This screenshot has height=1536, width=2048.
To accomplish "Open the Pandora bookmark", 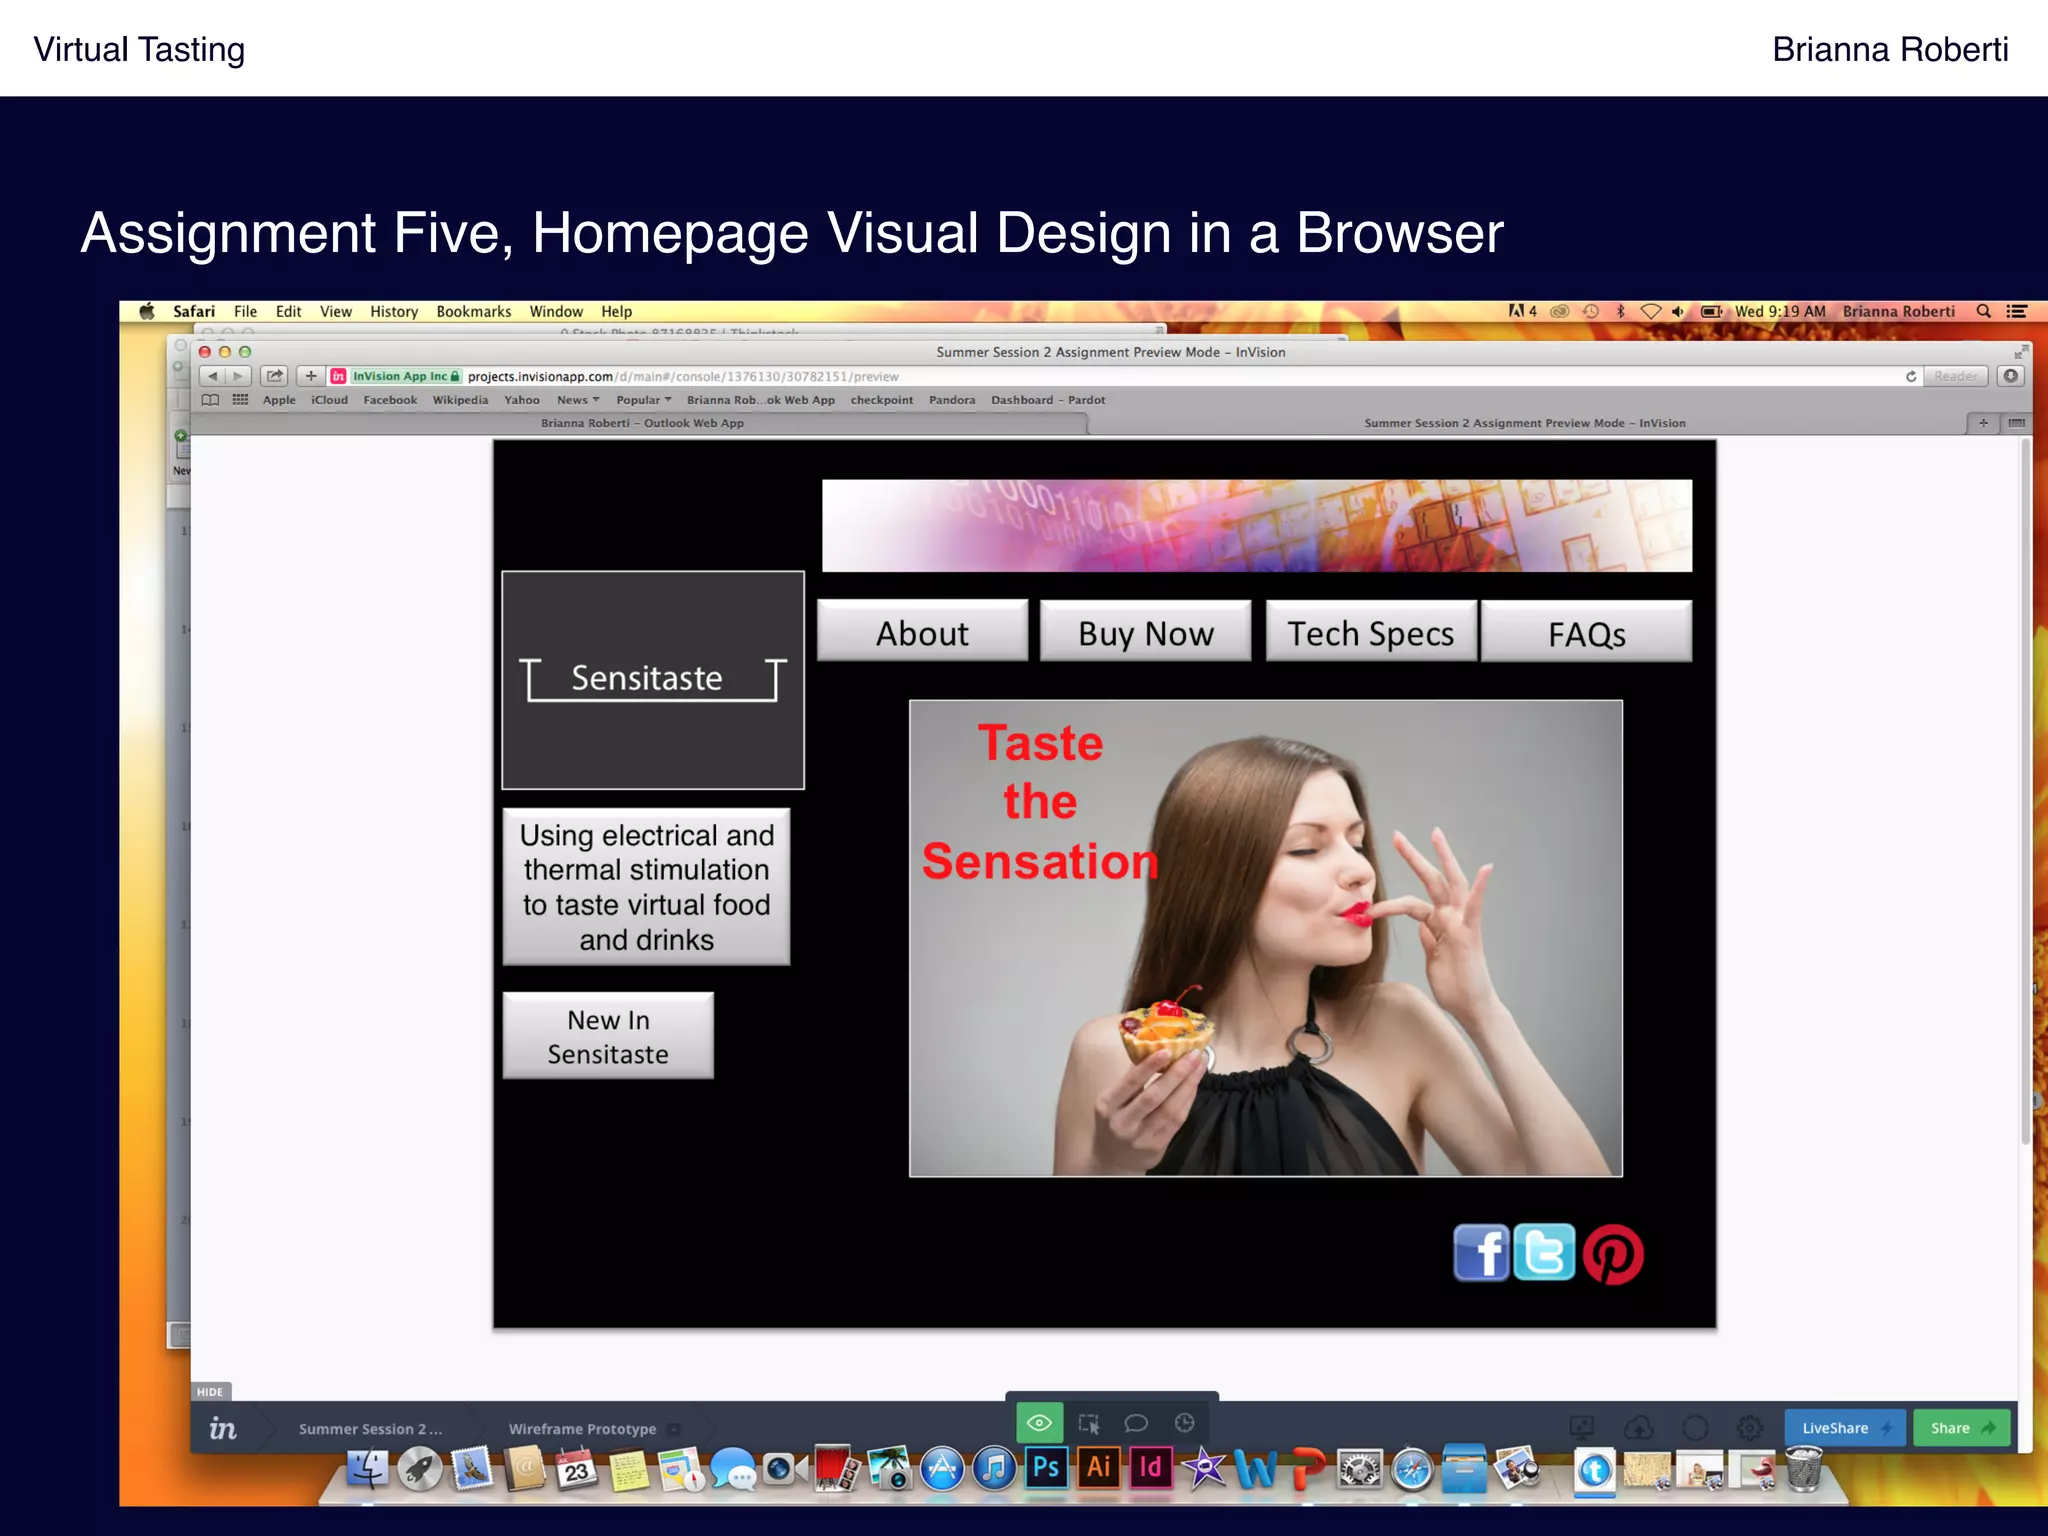I will 952,400.
